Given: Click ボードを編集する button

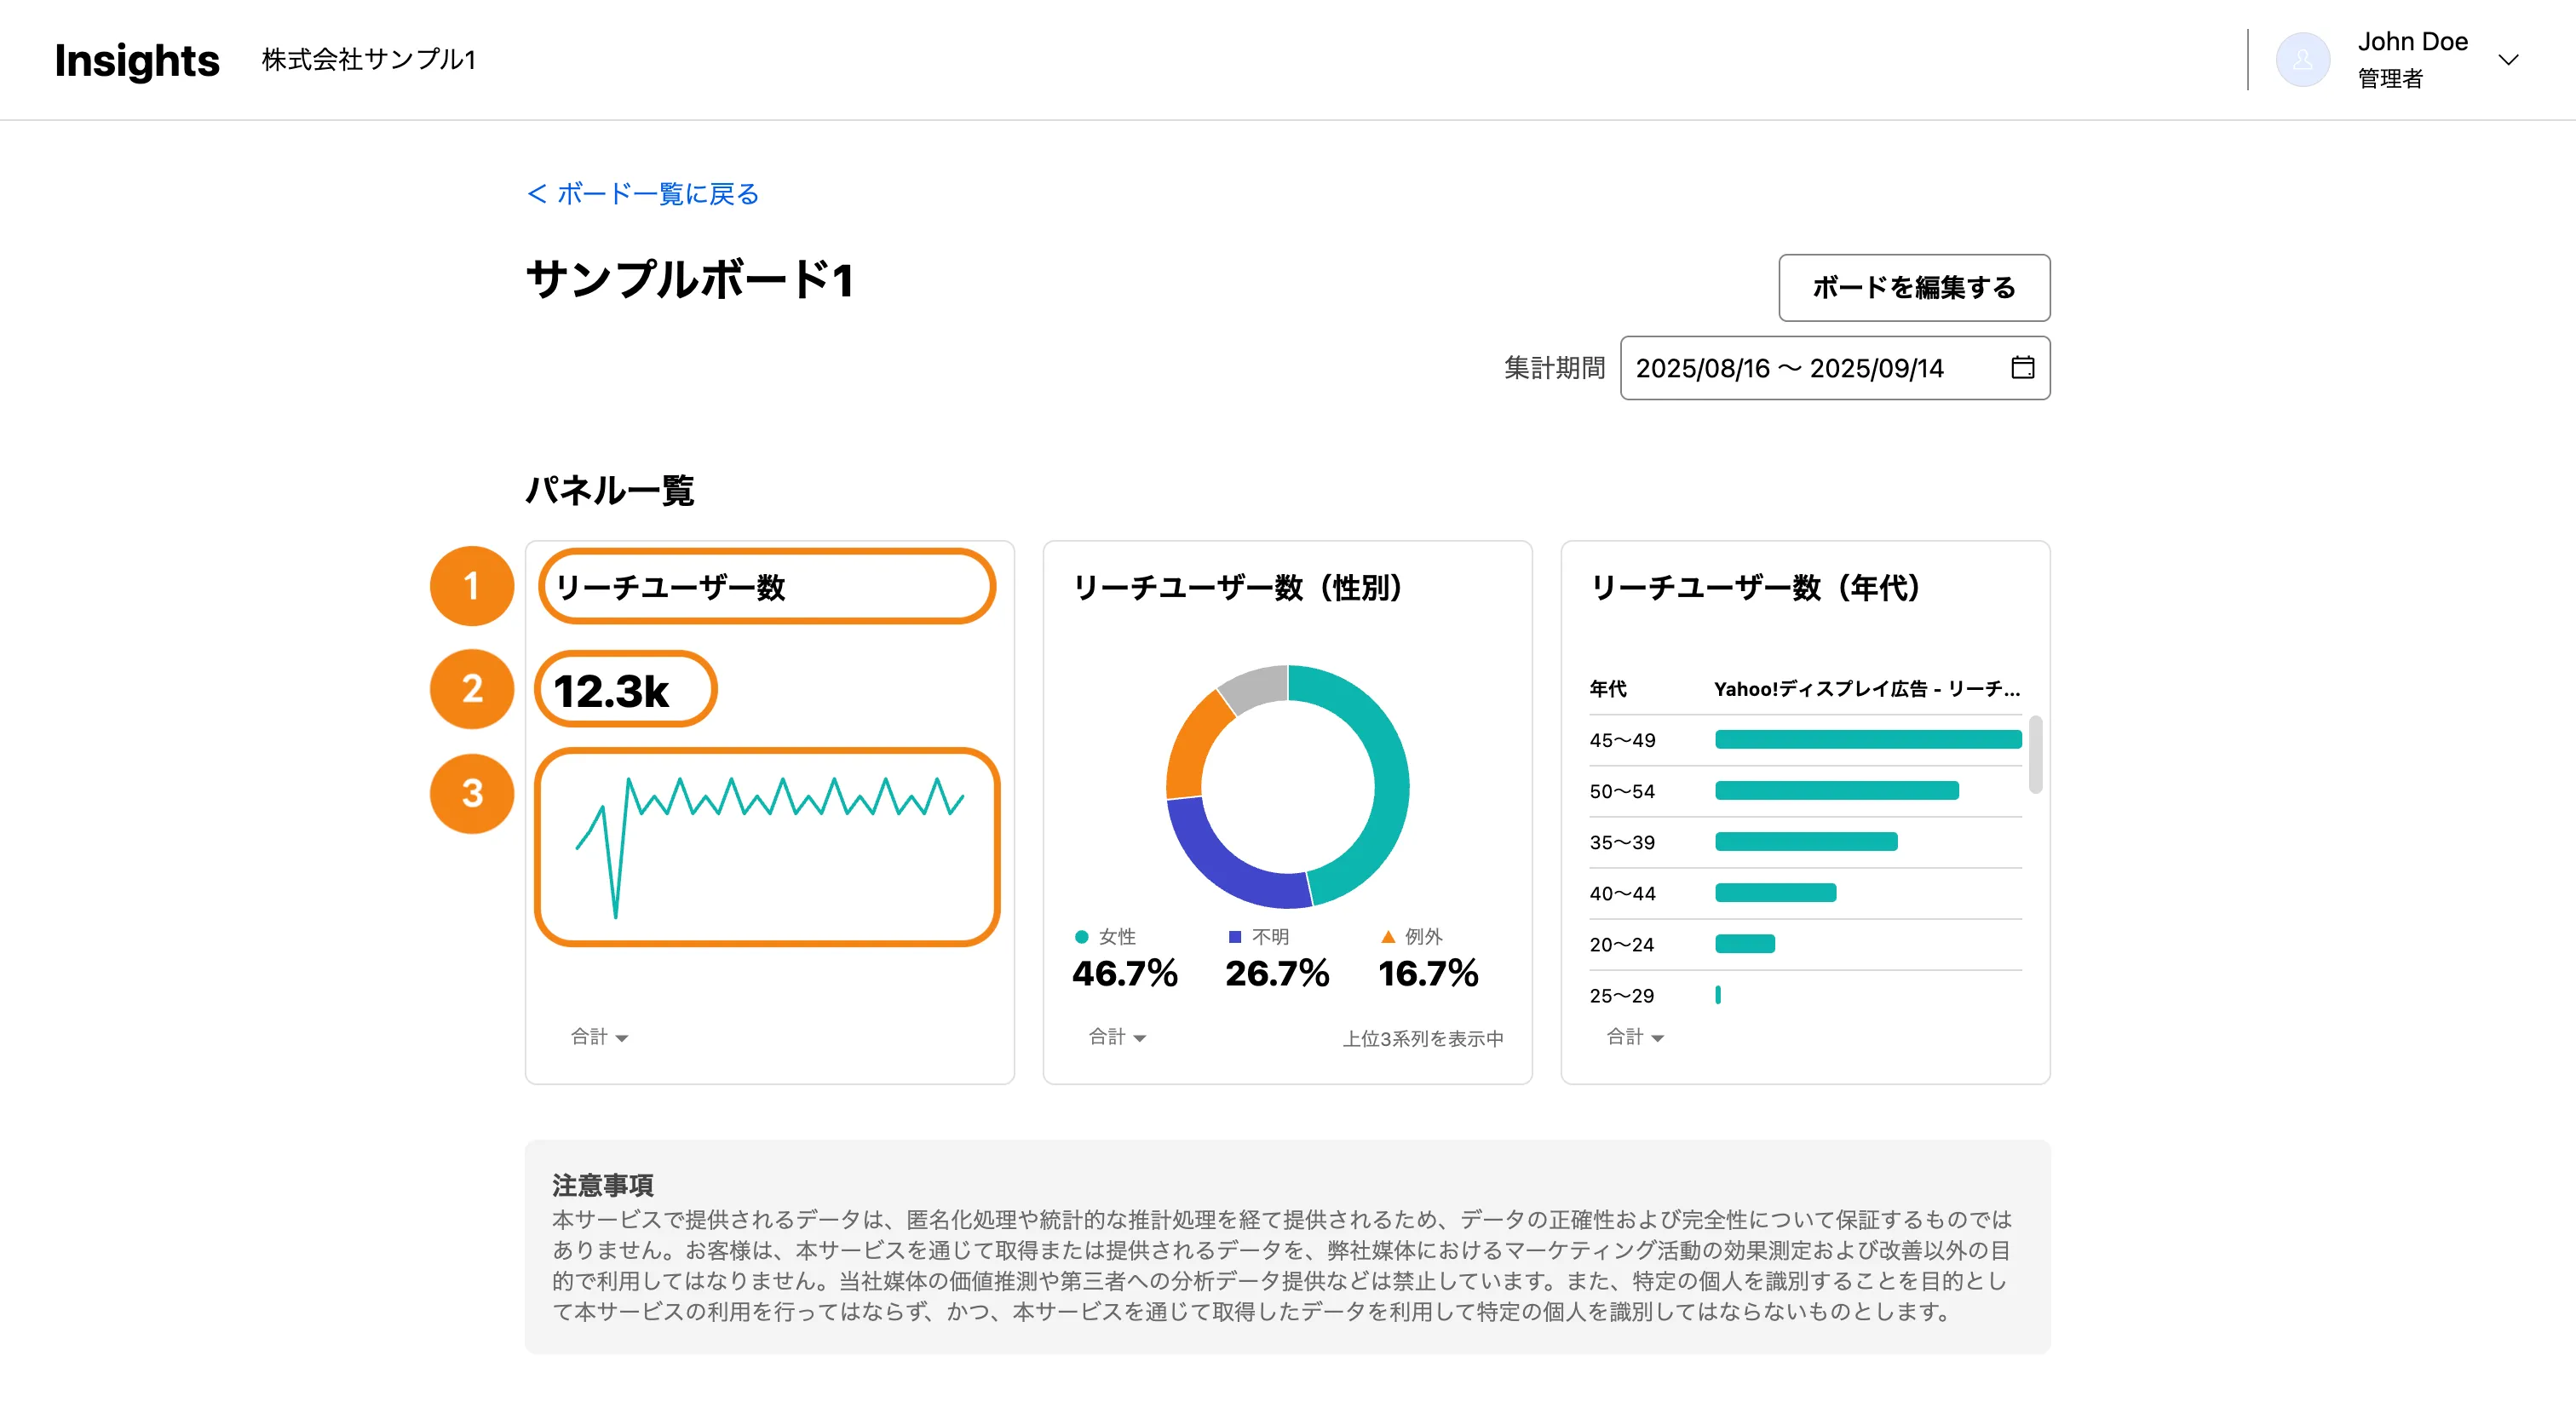Looking at the screenshot, I should [x=1913, y=288].
